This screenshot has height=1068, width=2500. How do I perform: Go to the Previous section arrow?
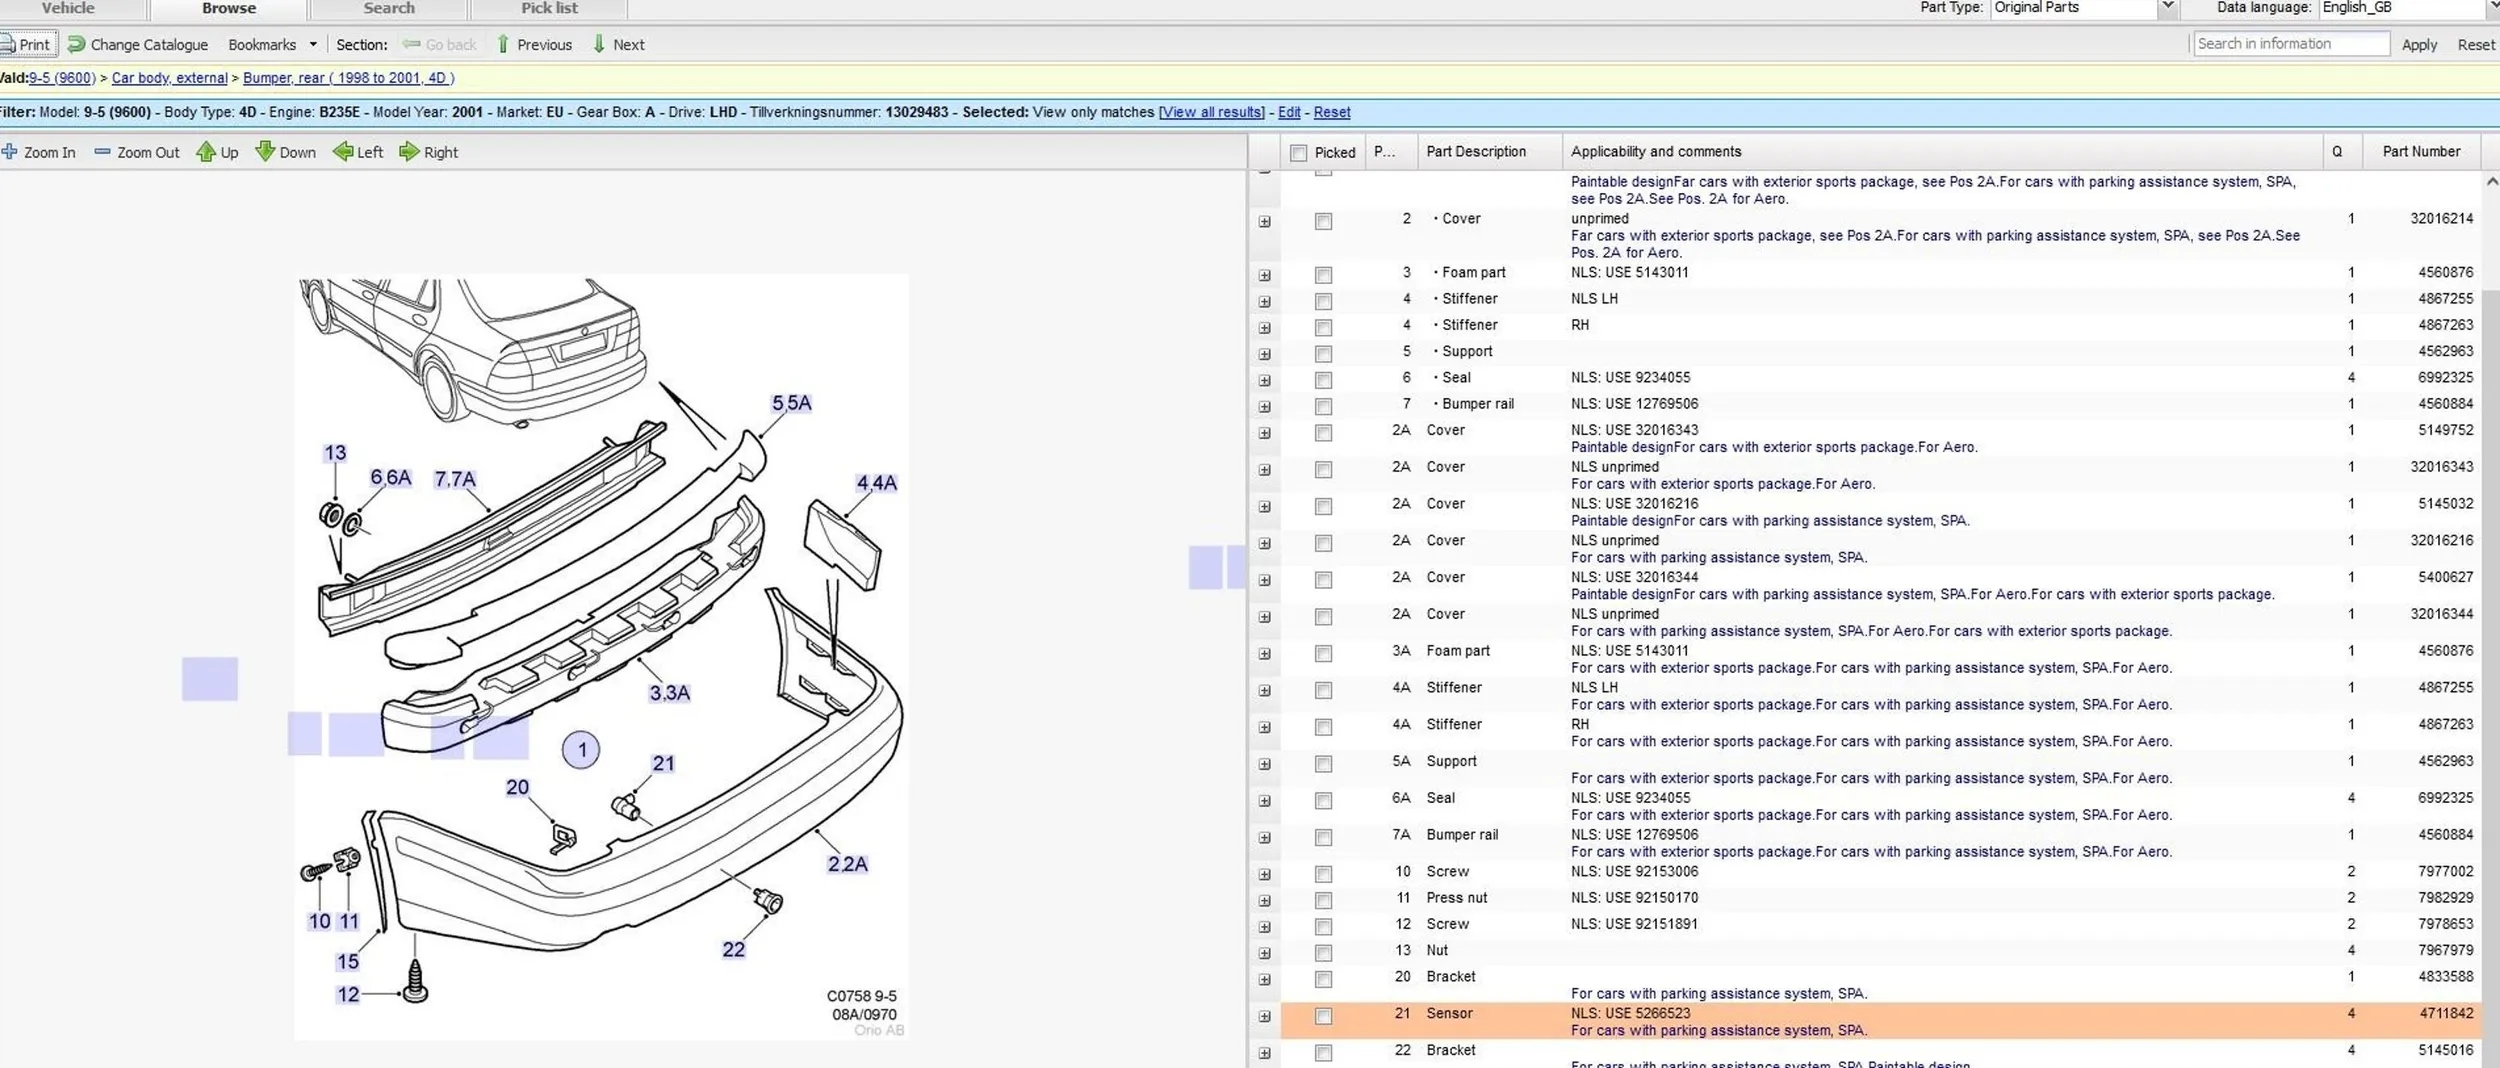tap(503, 44)
